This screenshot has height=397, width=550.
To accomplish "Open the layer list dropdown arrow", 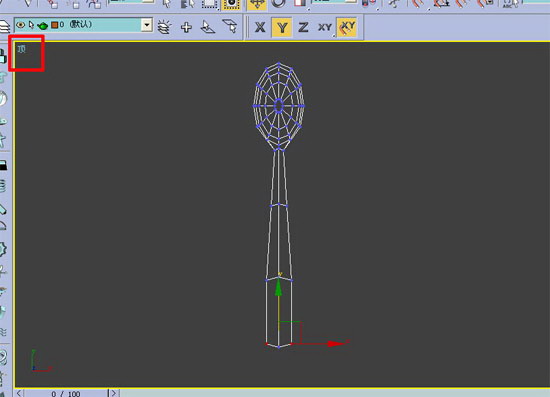I will [147, 25].
